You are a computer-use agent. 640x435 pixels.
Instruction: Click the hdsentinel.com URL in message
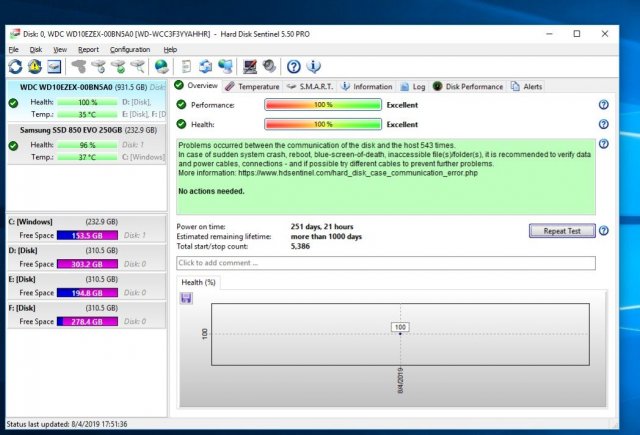point(358,173)
